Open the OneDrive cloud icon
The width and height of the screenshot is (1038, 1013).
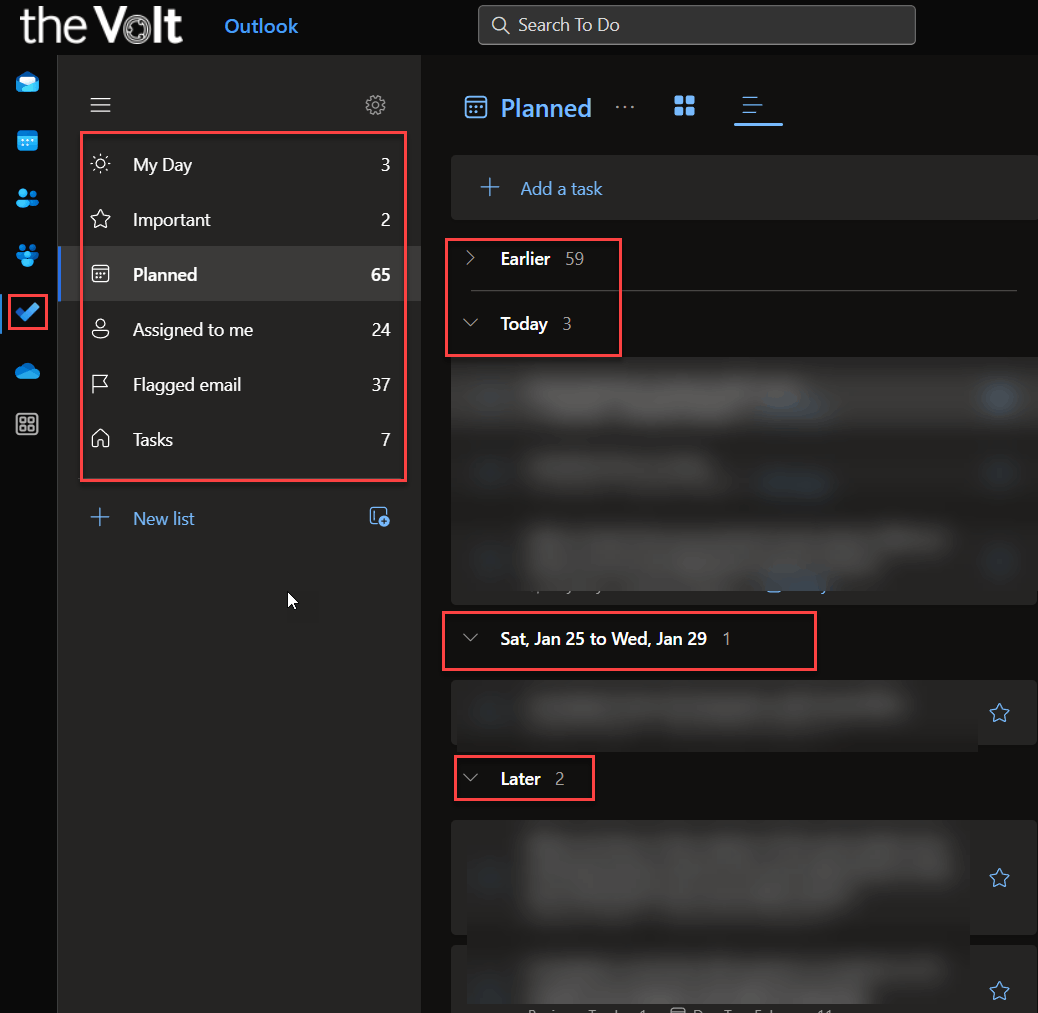pyautogui.click(x=27, y=371)
